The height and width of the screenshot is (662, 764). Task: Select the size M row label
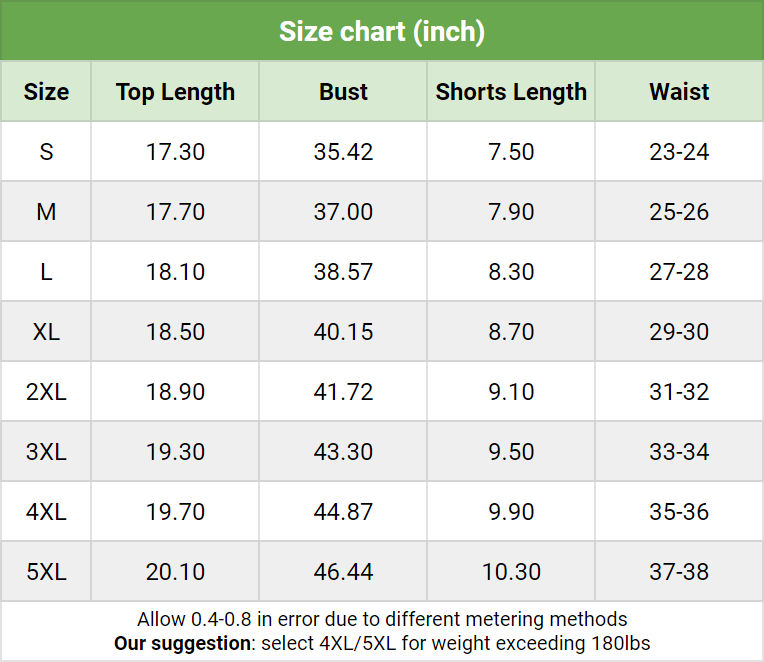46,211
